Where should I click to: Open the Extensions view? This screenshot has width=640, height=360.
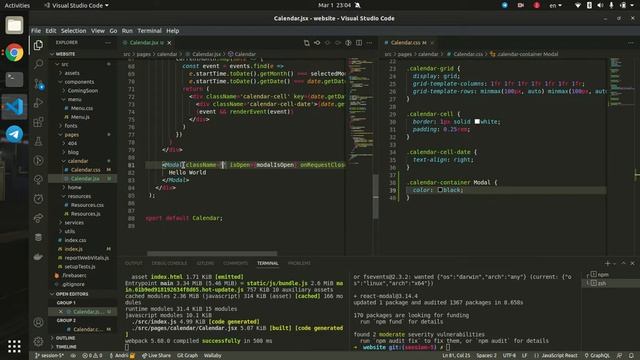[x=38, y=122]
